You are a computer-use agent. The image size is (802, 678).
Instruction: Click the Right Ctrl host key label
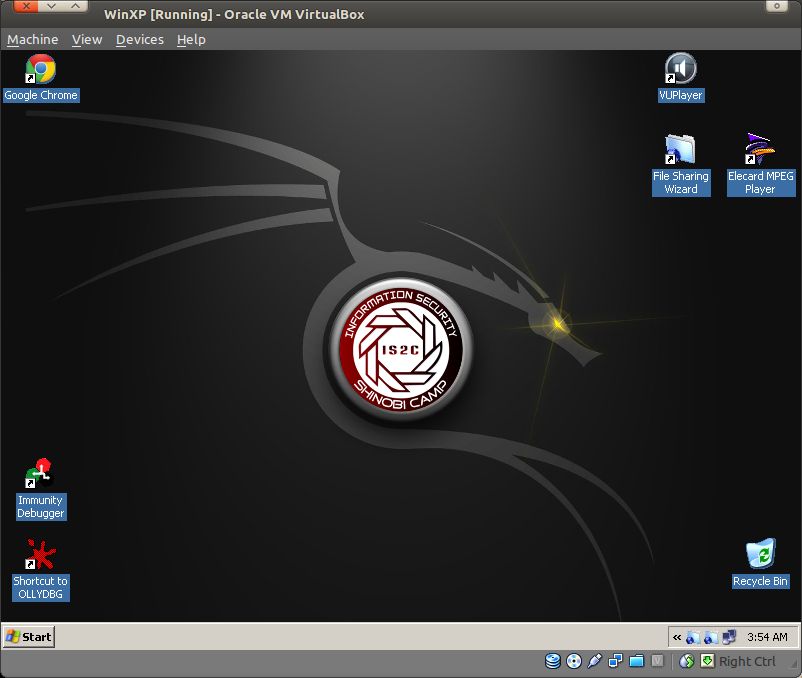[x=747, y=661]
